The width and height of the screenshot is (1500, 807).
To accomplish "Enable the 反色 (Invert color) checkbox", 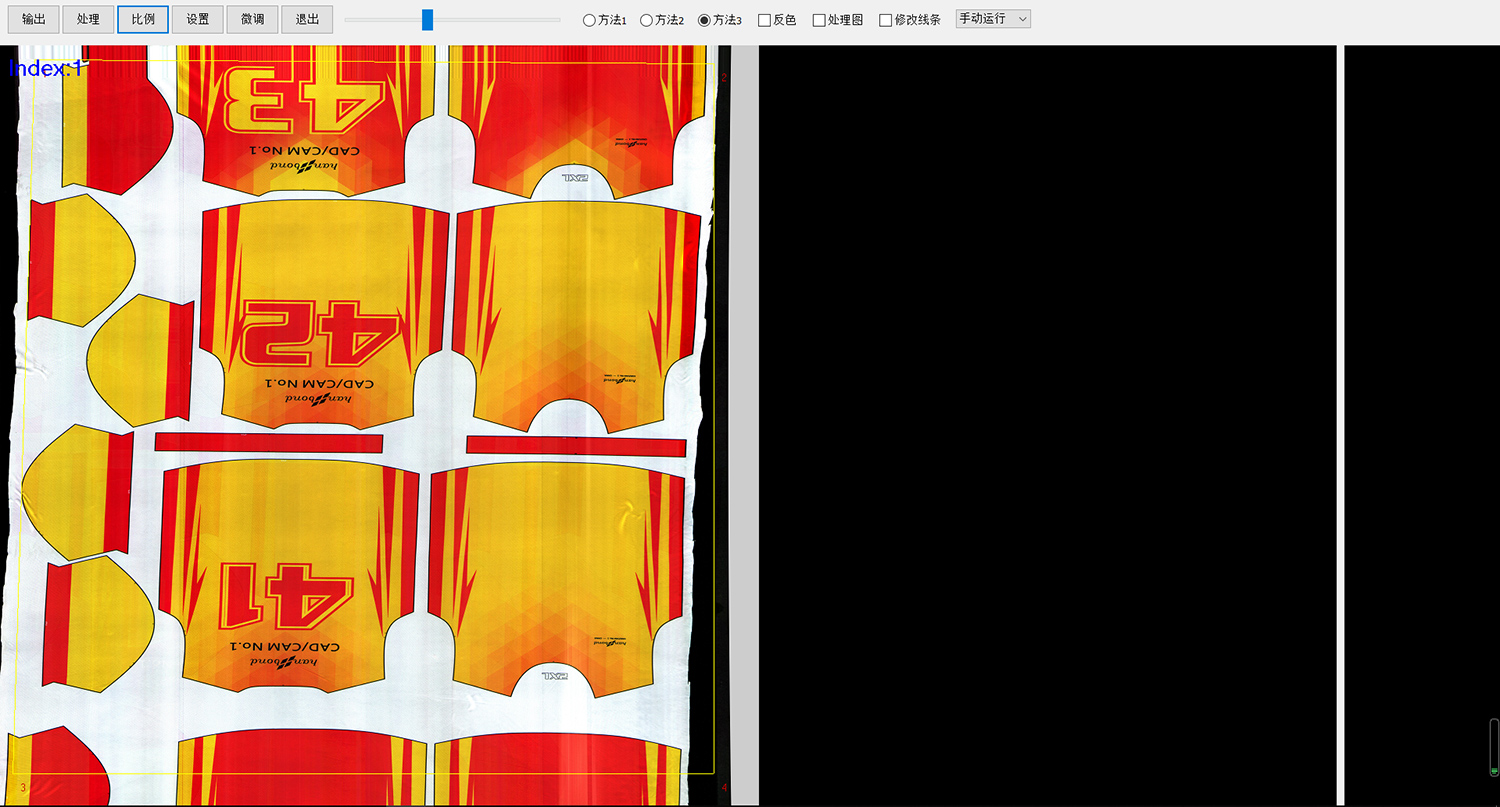I will pos(765,20).
